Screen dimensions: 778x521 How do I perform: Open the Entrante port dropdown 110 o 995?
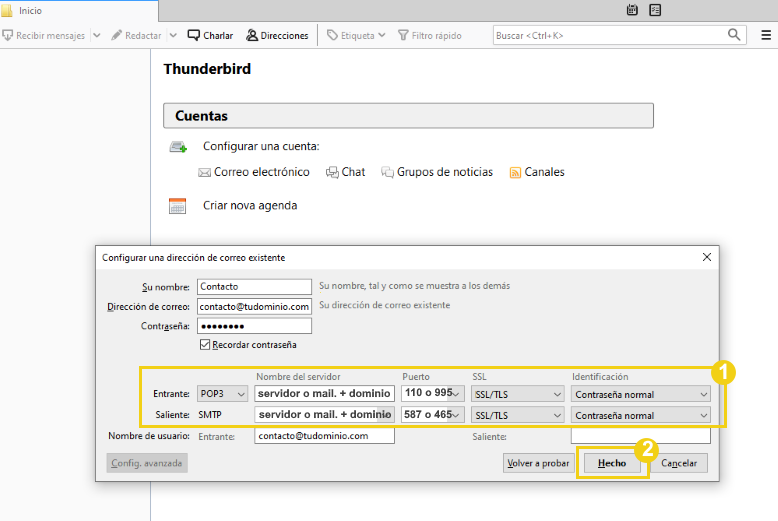(432, 393)
